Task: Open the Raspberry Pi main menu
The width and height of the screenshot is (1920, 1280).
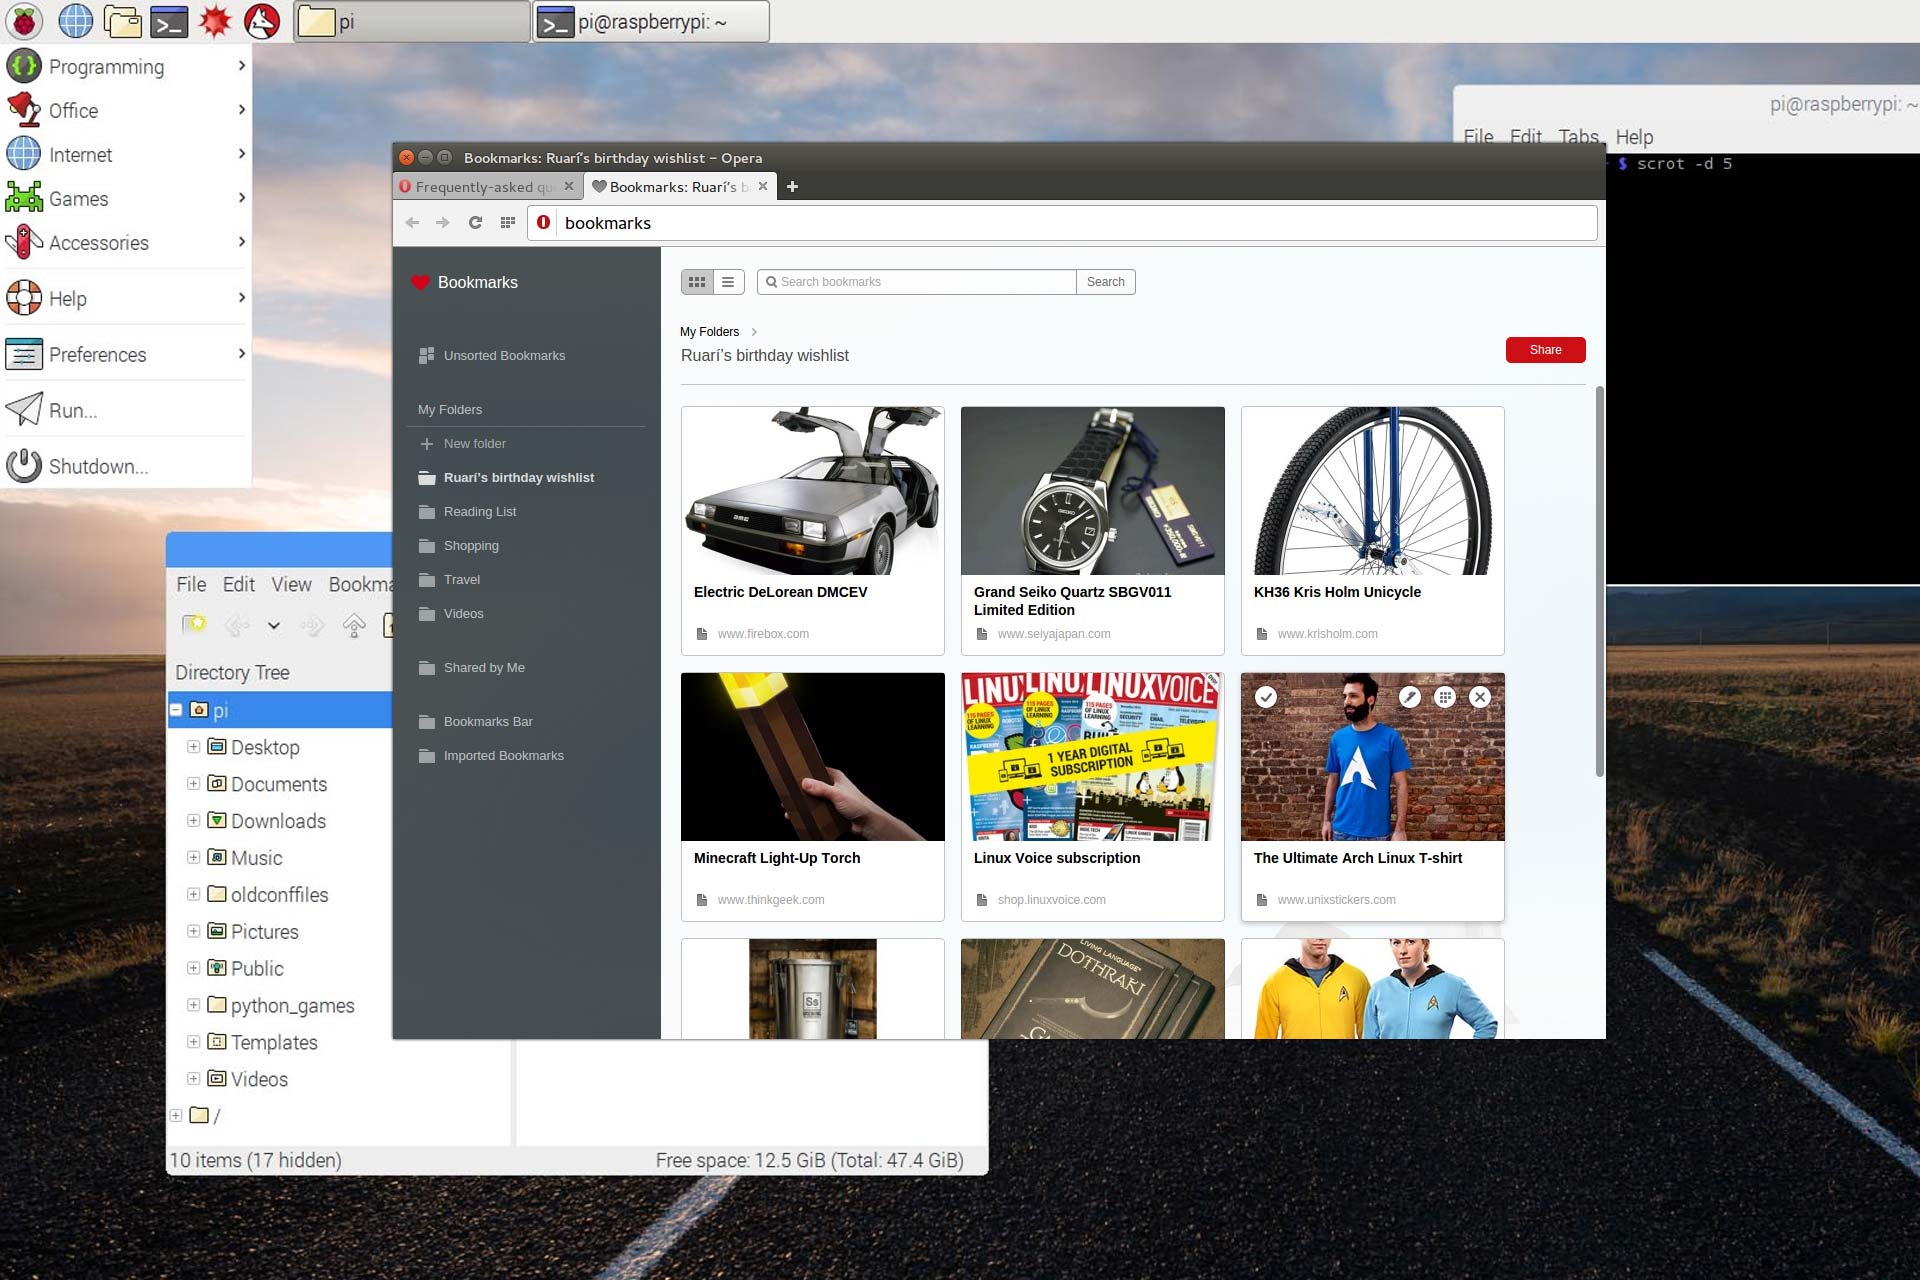Action: pyautogui.click(x=24, y=21)
